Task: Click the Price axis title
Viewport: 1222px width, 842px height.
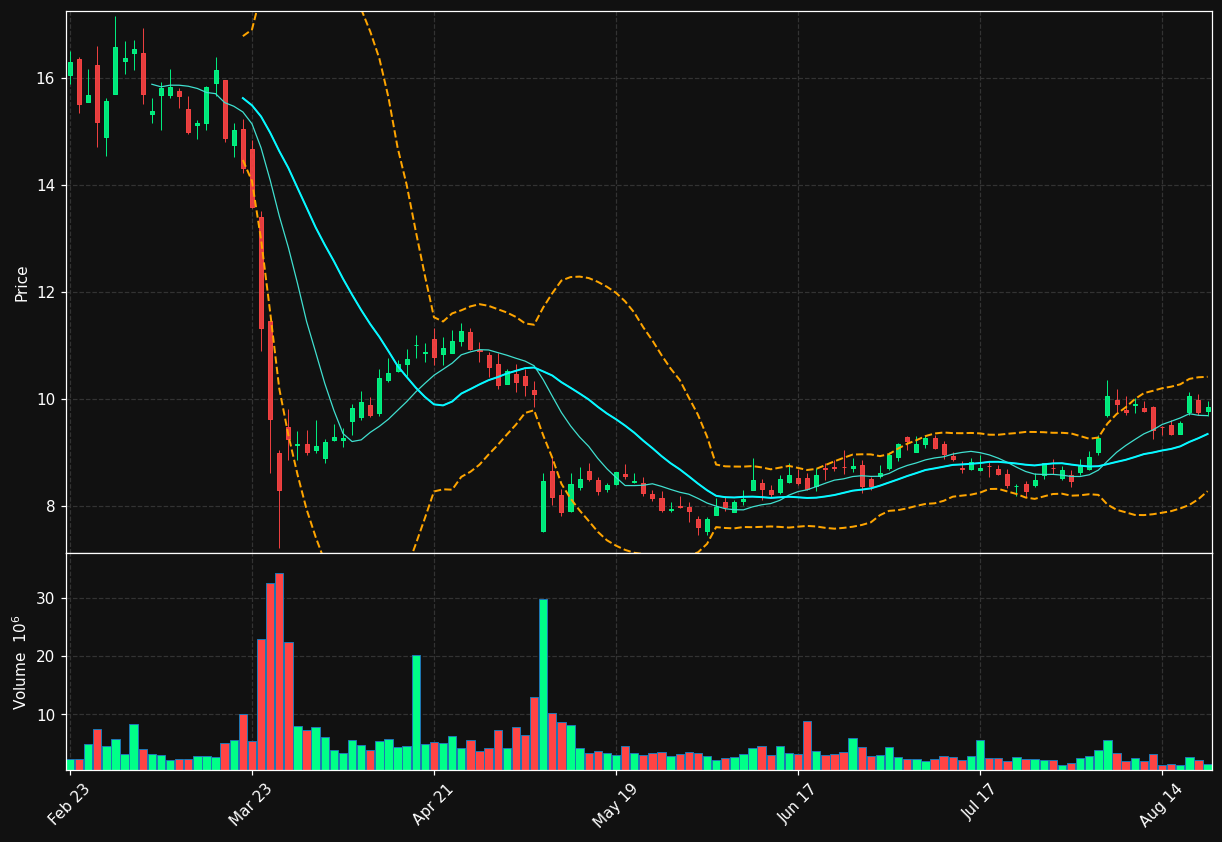Action: click(21, 283)
